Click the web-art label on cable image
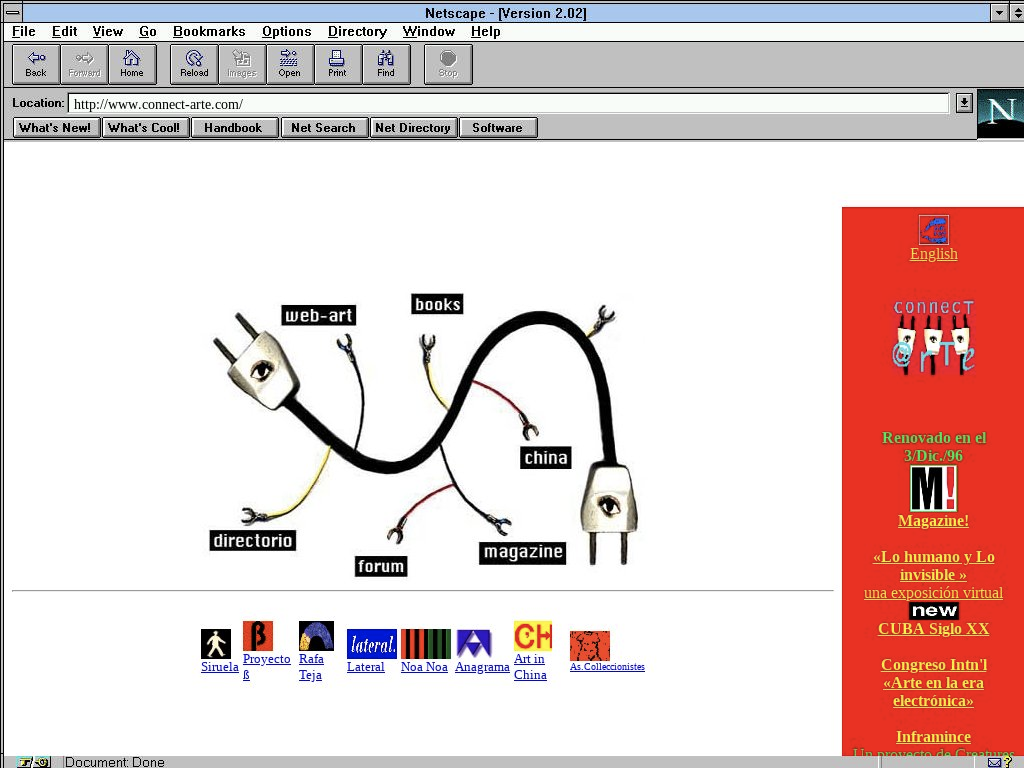 318,316
